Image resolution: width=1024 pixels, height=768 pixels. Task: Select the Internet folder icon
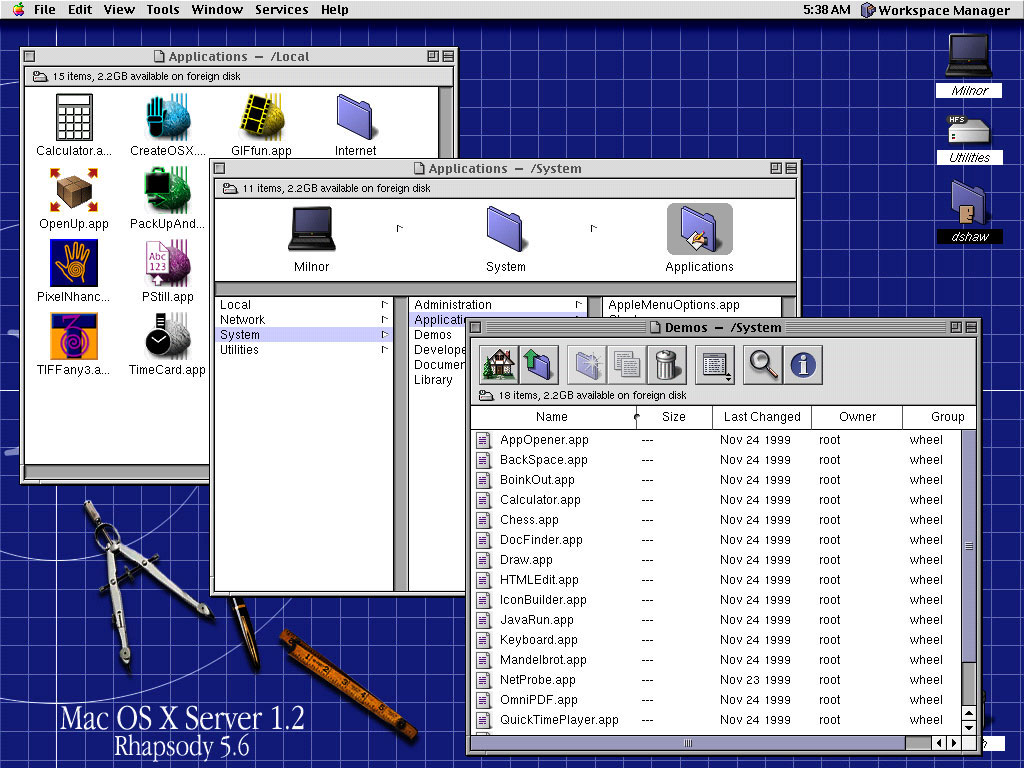(355, 118)
